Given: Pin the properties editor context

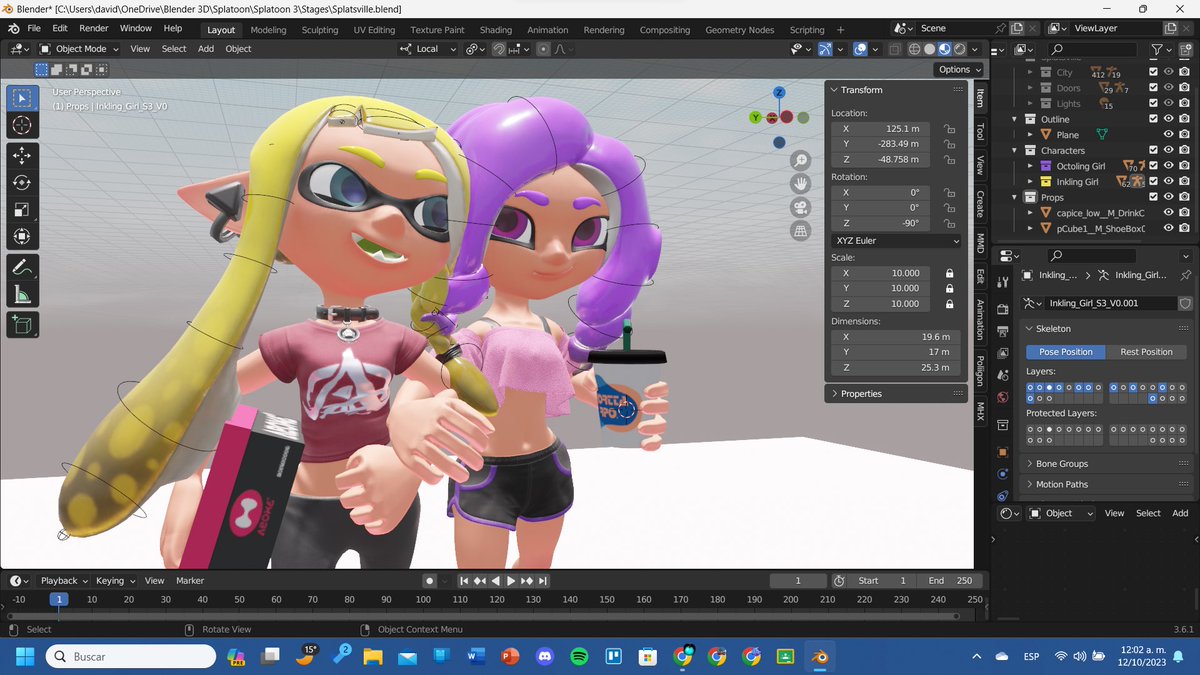Looking at the screenshot, I should coord(1186,275).
